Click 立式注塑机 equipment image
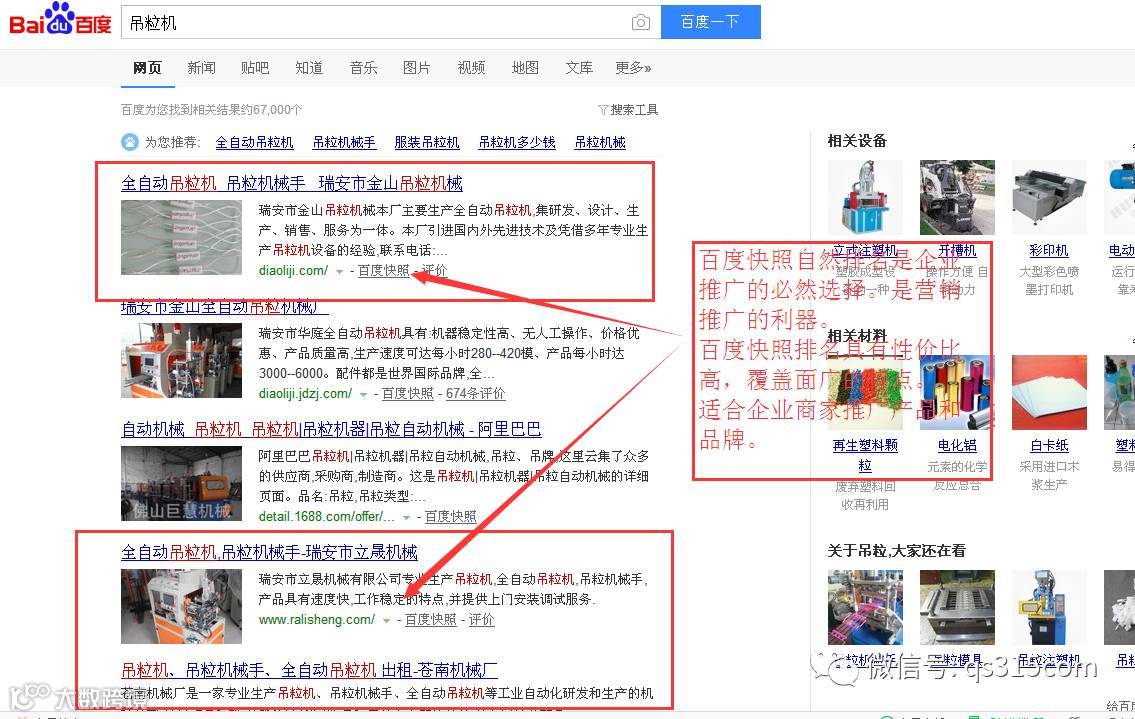The width and height of the screenshot is (1135, 719). tap(865, 197)
